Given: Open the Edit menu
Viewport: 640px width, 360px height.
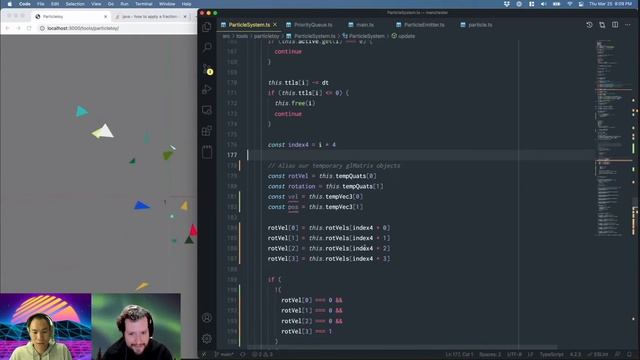Looking at the screenshot, I should click(55, 4).
